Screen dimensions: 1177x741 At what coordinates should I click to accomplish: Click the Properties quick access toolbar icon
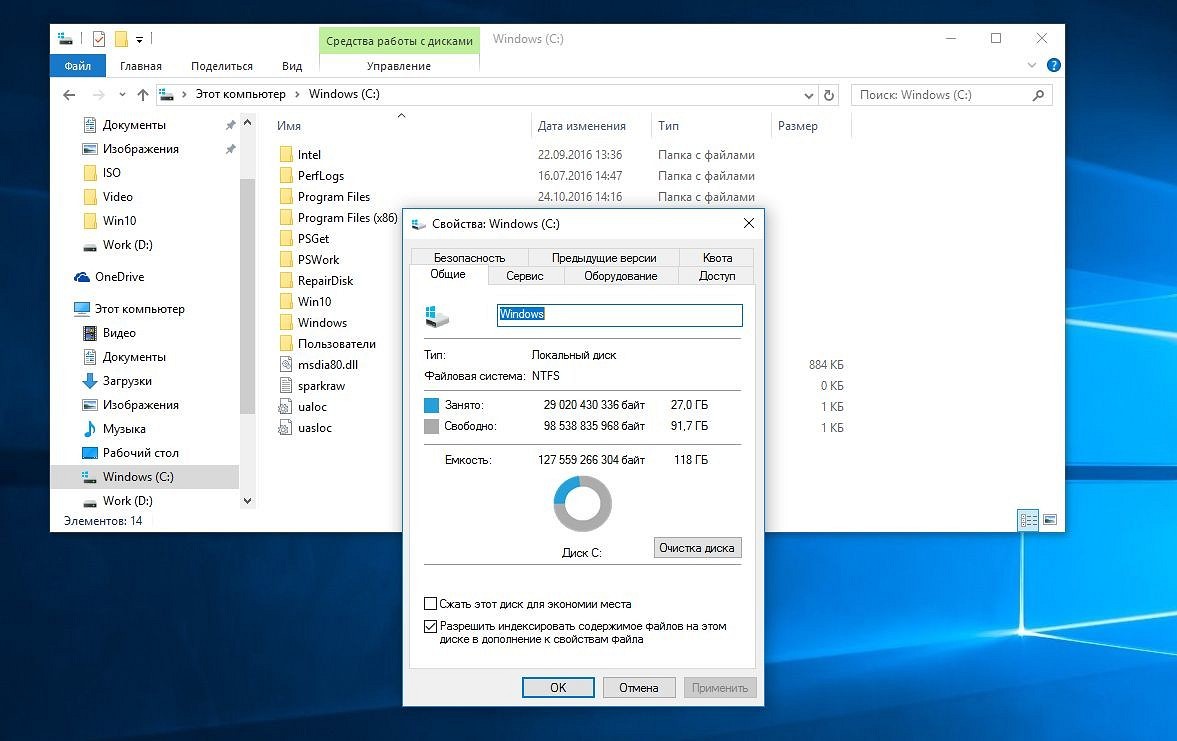click(98, 38)
